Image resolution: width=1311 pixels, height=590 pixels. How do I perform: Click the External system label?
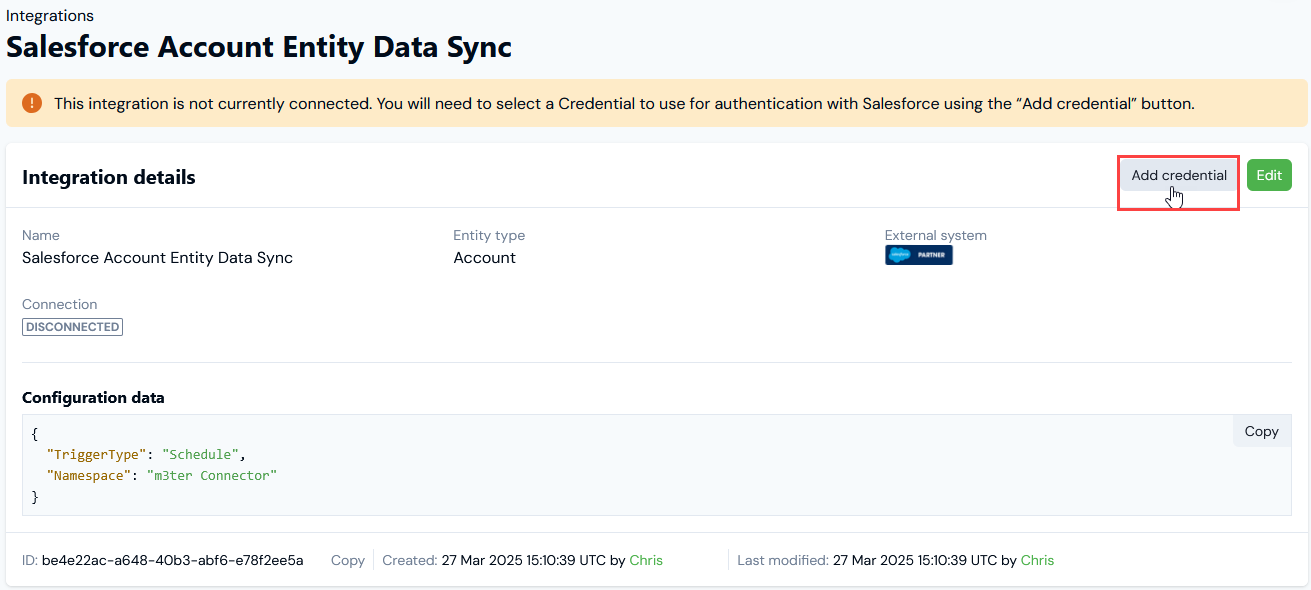click(936, 236)
